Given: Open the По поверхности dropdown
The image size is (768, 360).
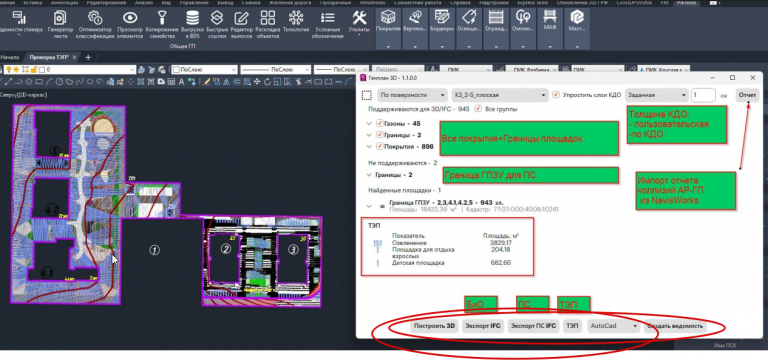Looking at the screenshot, I should [412, 95].
